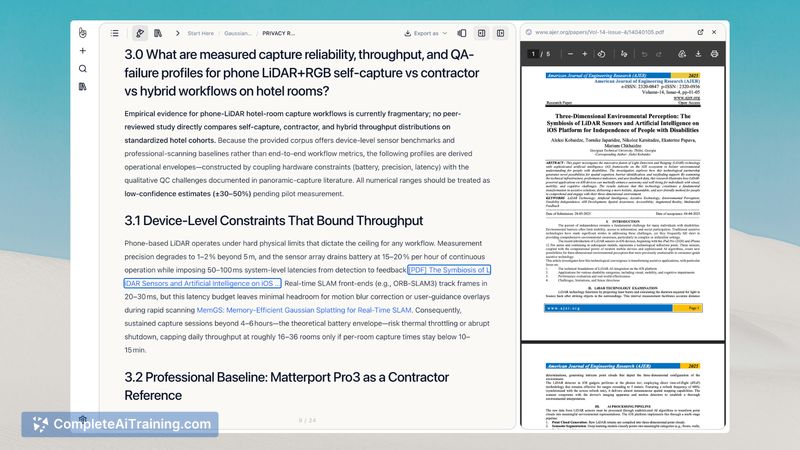The height and width of the screenshot is (450, 800).
Task: Click heading '3.2 Professional Baseline: Matterport Pro3'
Action: tap(287, 386)
